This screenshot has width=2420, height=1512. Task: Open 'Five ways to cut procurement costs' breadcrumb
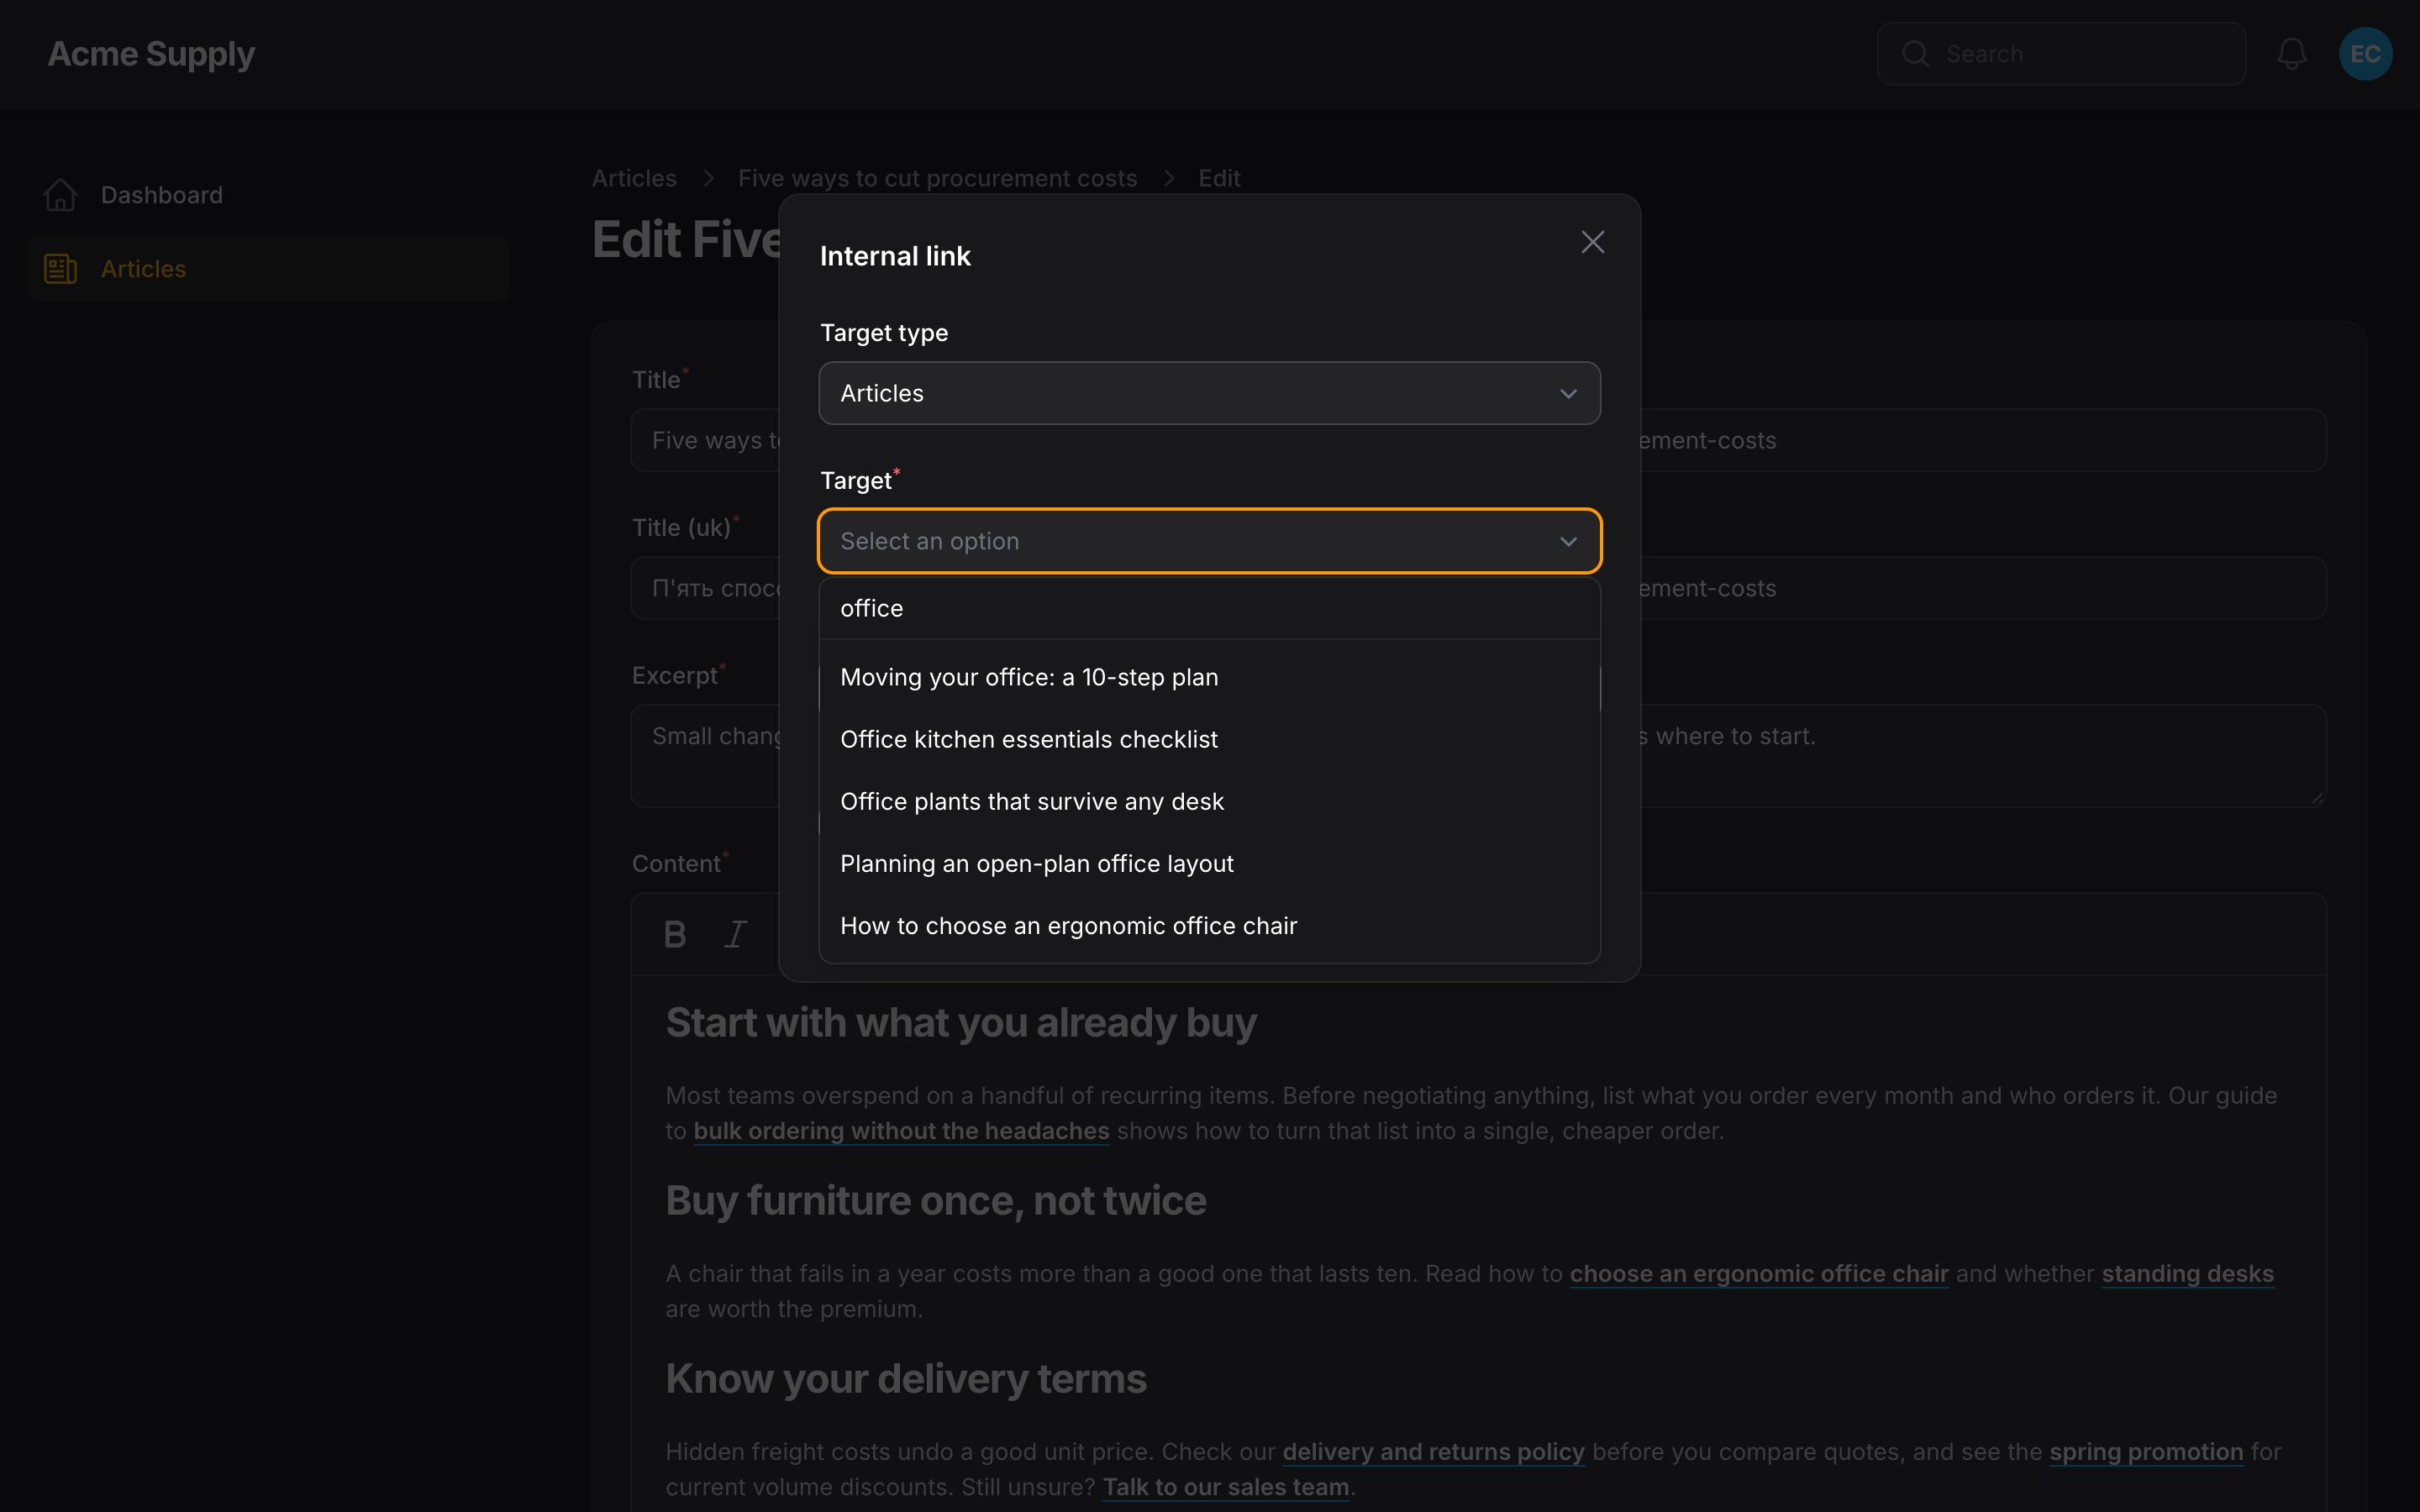(x=937, y=178)
